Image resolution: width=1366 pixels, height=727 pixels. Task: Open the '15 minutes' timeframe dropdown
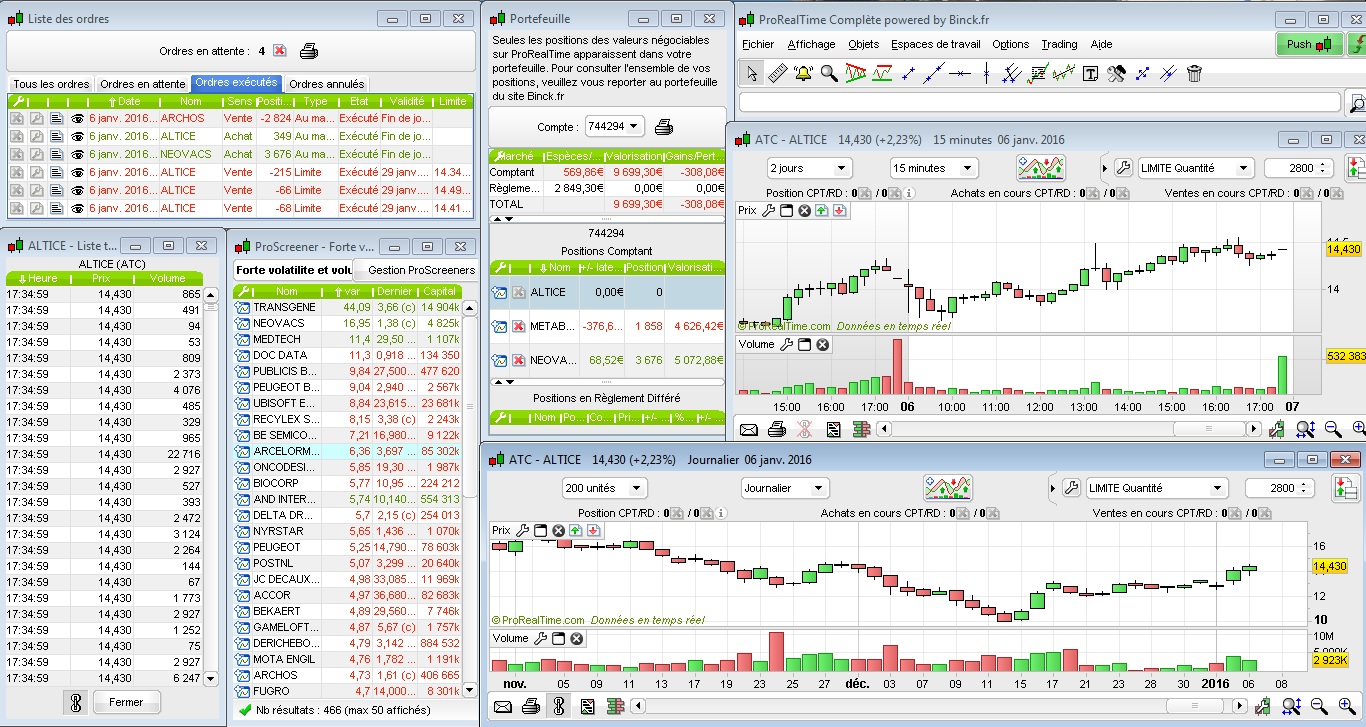pos(935,168)
